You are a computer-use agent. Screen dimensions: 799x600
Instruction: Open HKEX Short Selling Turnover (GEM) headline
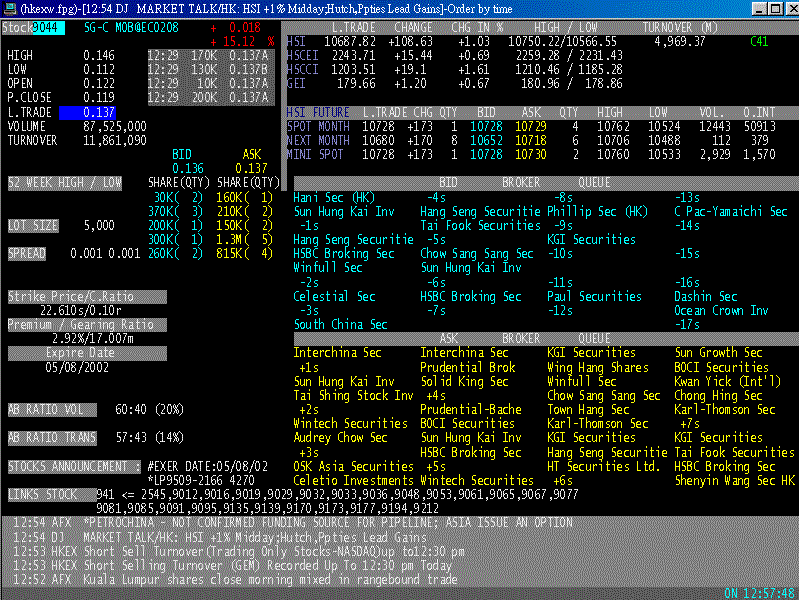pyautogui.click(x=232, y=565)
